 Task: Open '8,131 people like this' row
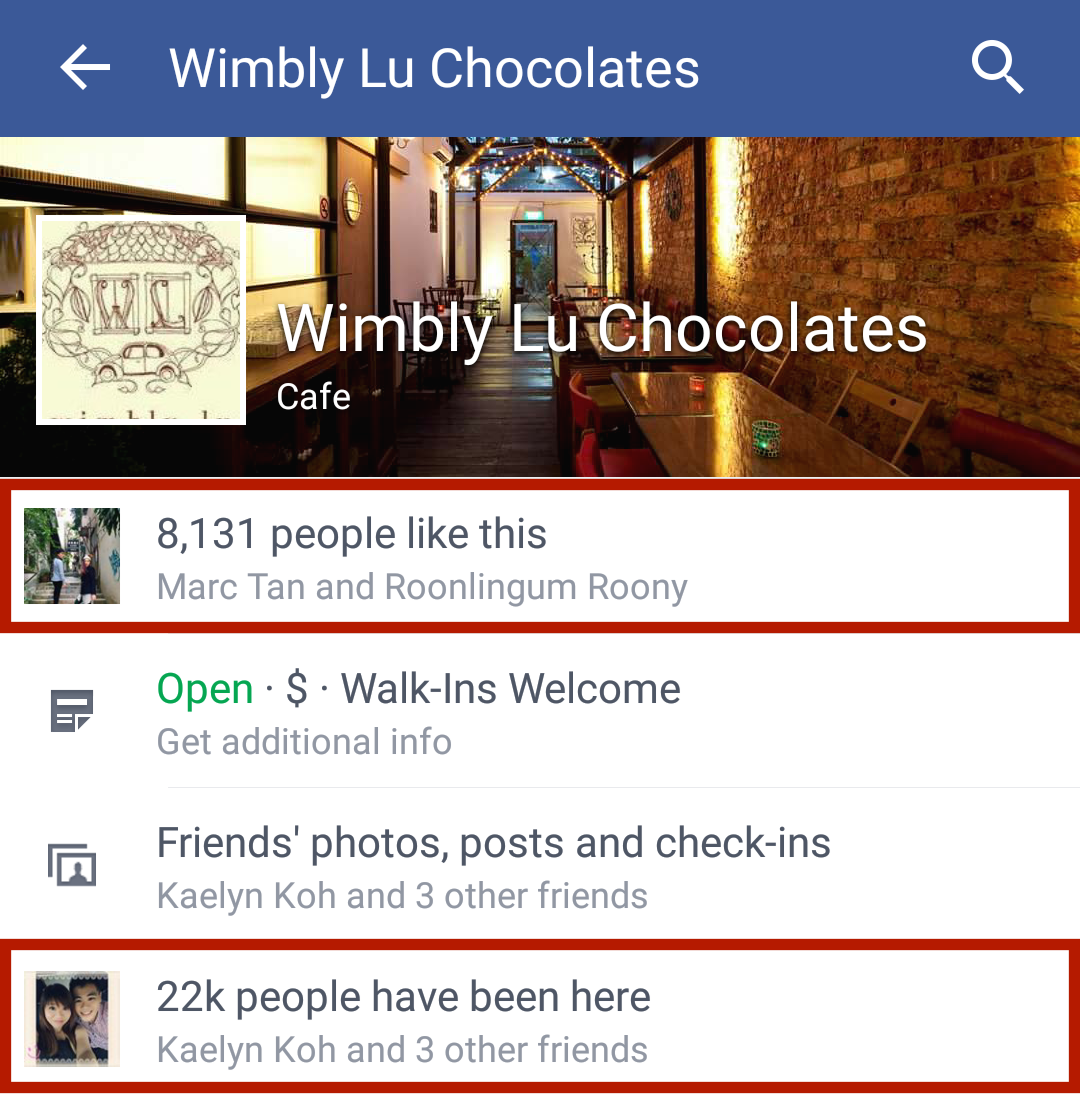pos(540,556)
